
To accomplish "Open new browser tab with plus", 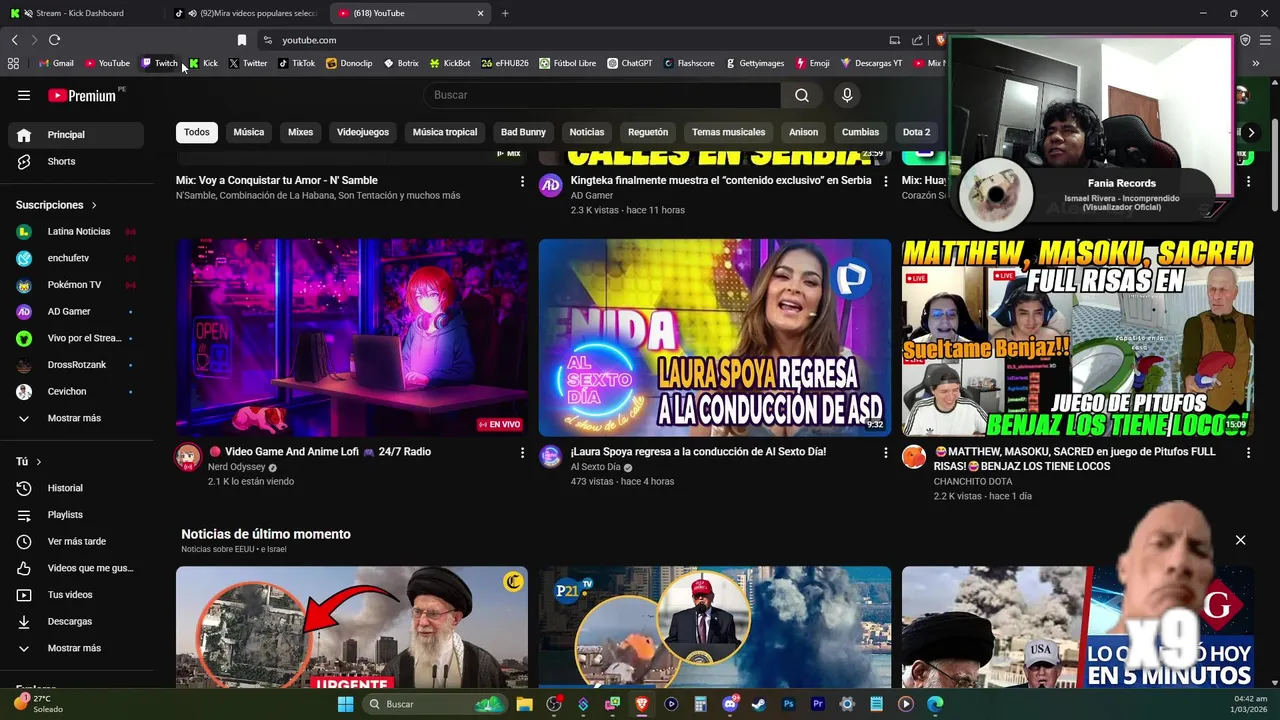I will [x=505, y=13].
